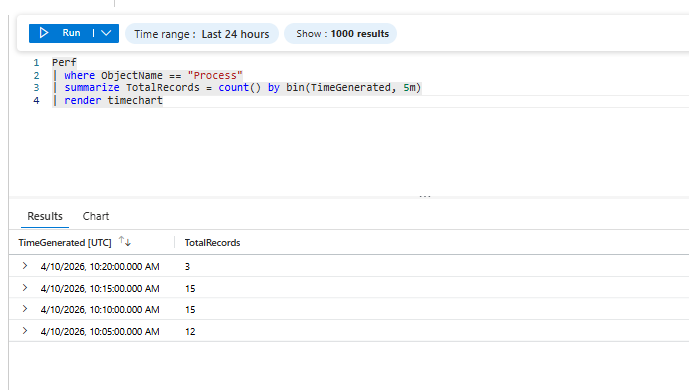Screen dimensions: 689x390
Task: Click the TotalRecords value 12
Action: [x=190, y=332]
